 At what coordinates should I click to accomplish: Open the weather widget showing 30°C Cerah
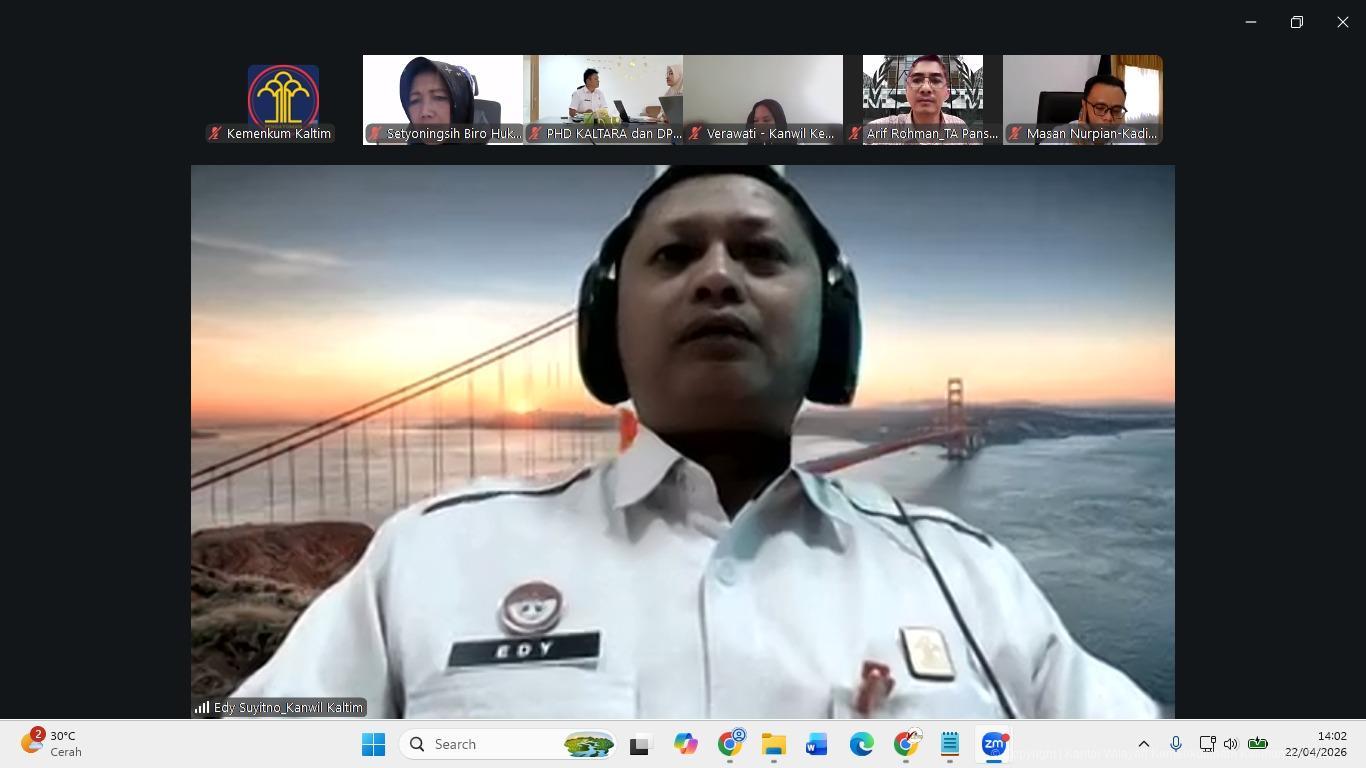pyautogui.click(x=52, y=744)
